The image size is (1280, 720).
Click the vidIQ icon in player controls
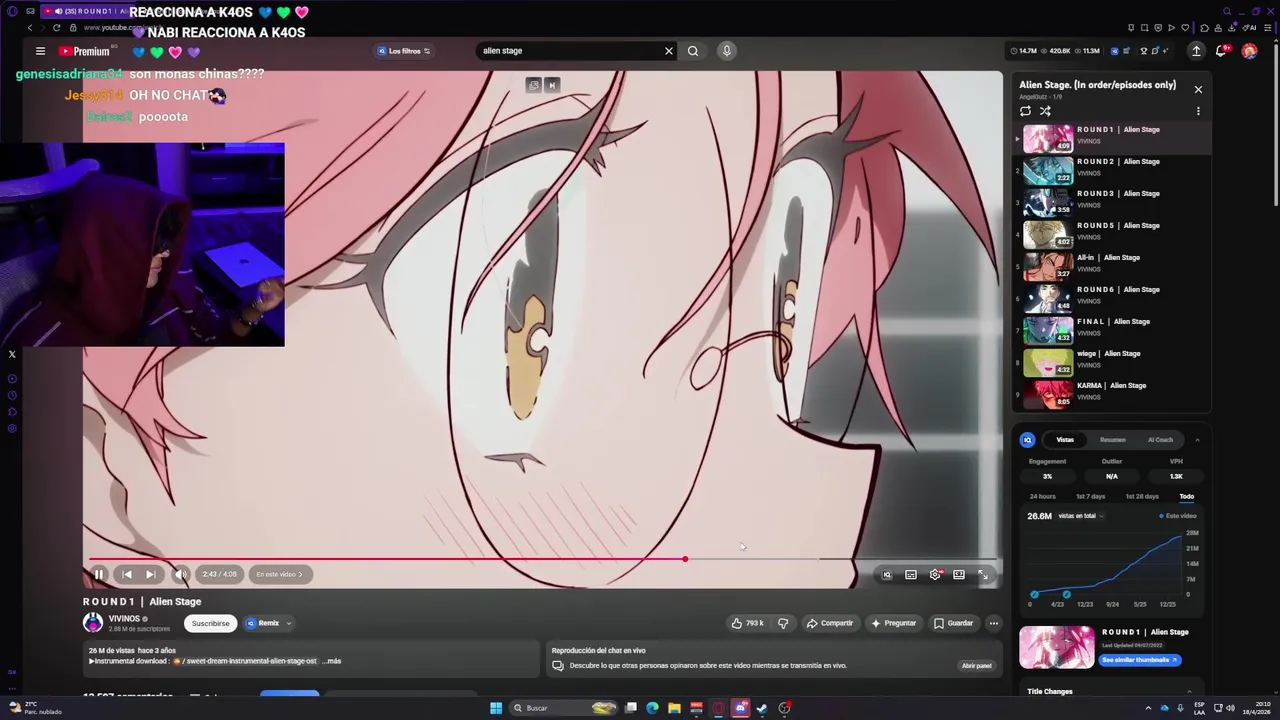pyautogui.click(x=887, y=574)
